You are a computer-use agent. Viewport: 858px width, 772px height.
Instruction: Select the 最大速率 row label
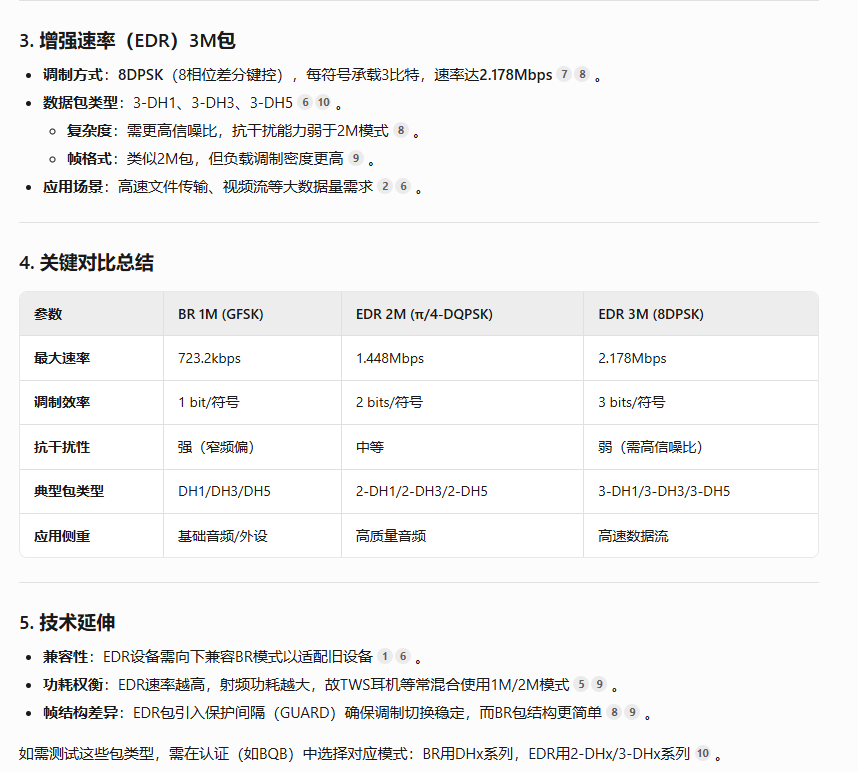click(x=62, y=358)
